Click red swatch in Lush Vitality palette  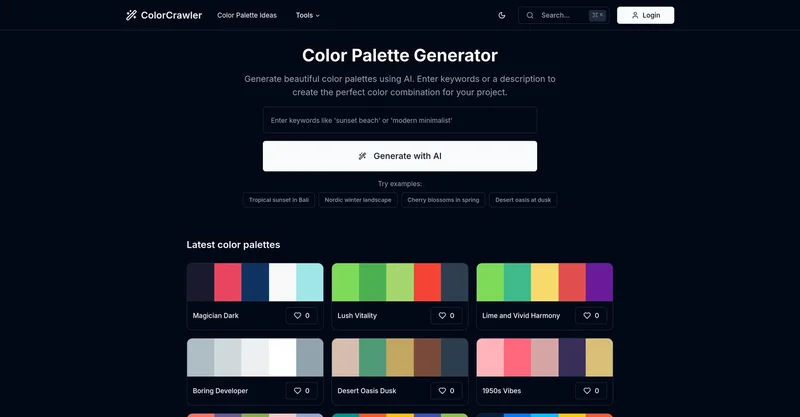(427, 282)
